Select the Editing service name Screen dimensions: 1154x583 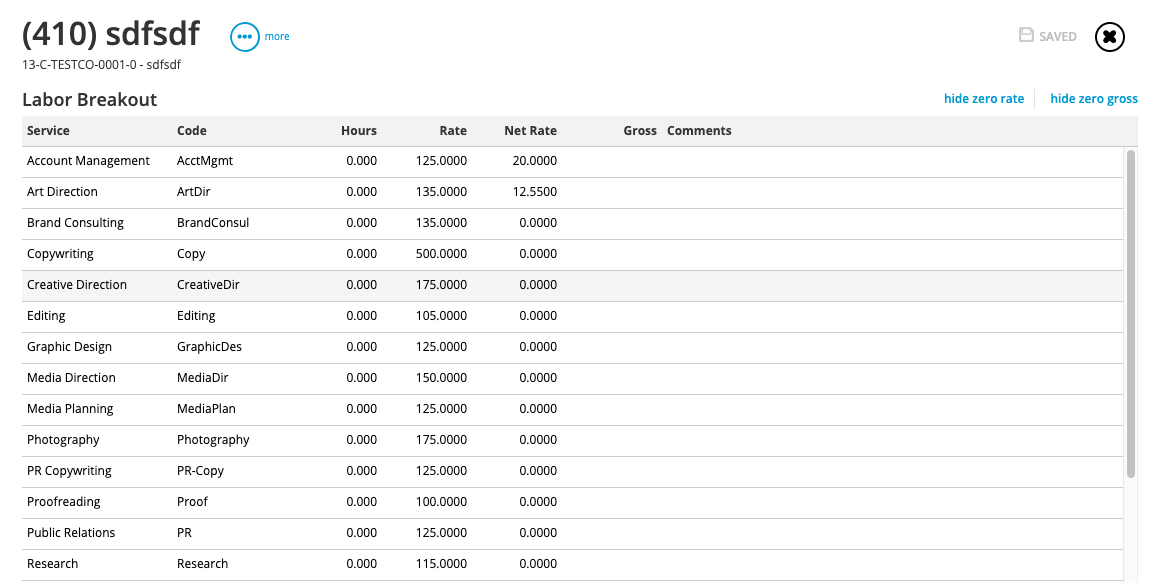46,316
